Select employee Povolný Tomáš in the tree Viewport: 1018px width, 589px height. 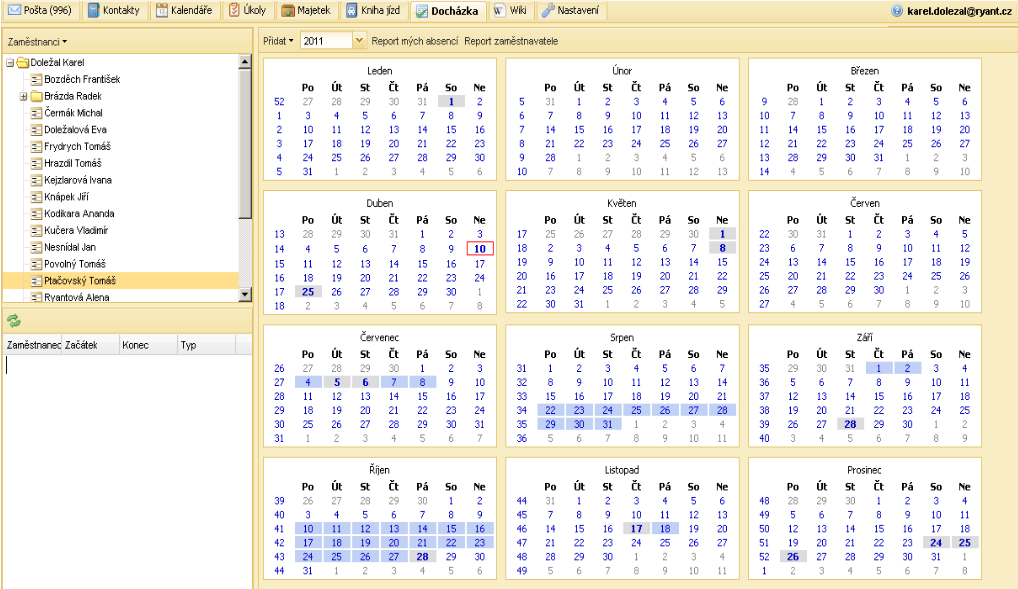75,264
